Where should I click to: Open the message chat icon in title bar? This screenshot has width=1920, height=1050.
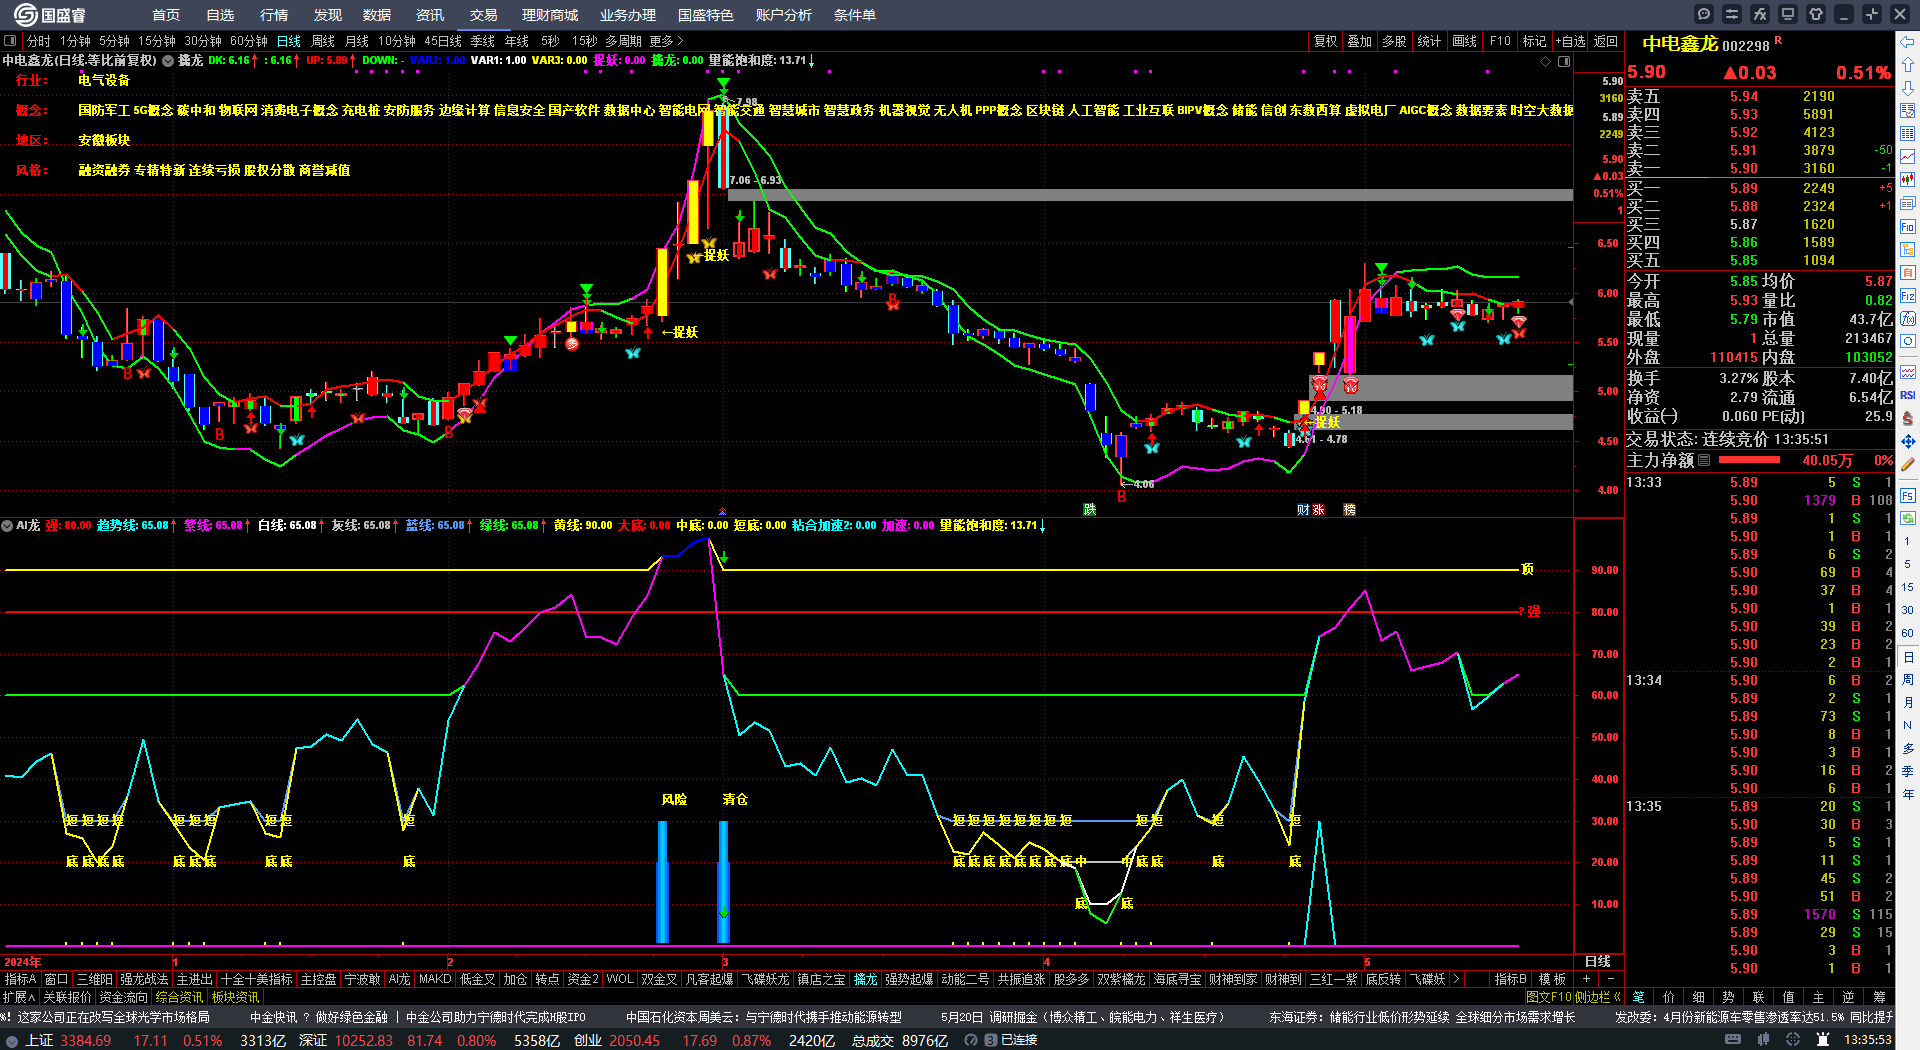tap(1704, 14)
